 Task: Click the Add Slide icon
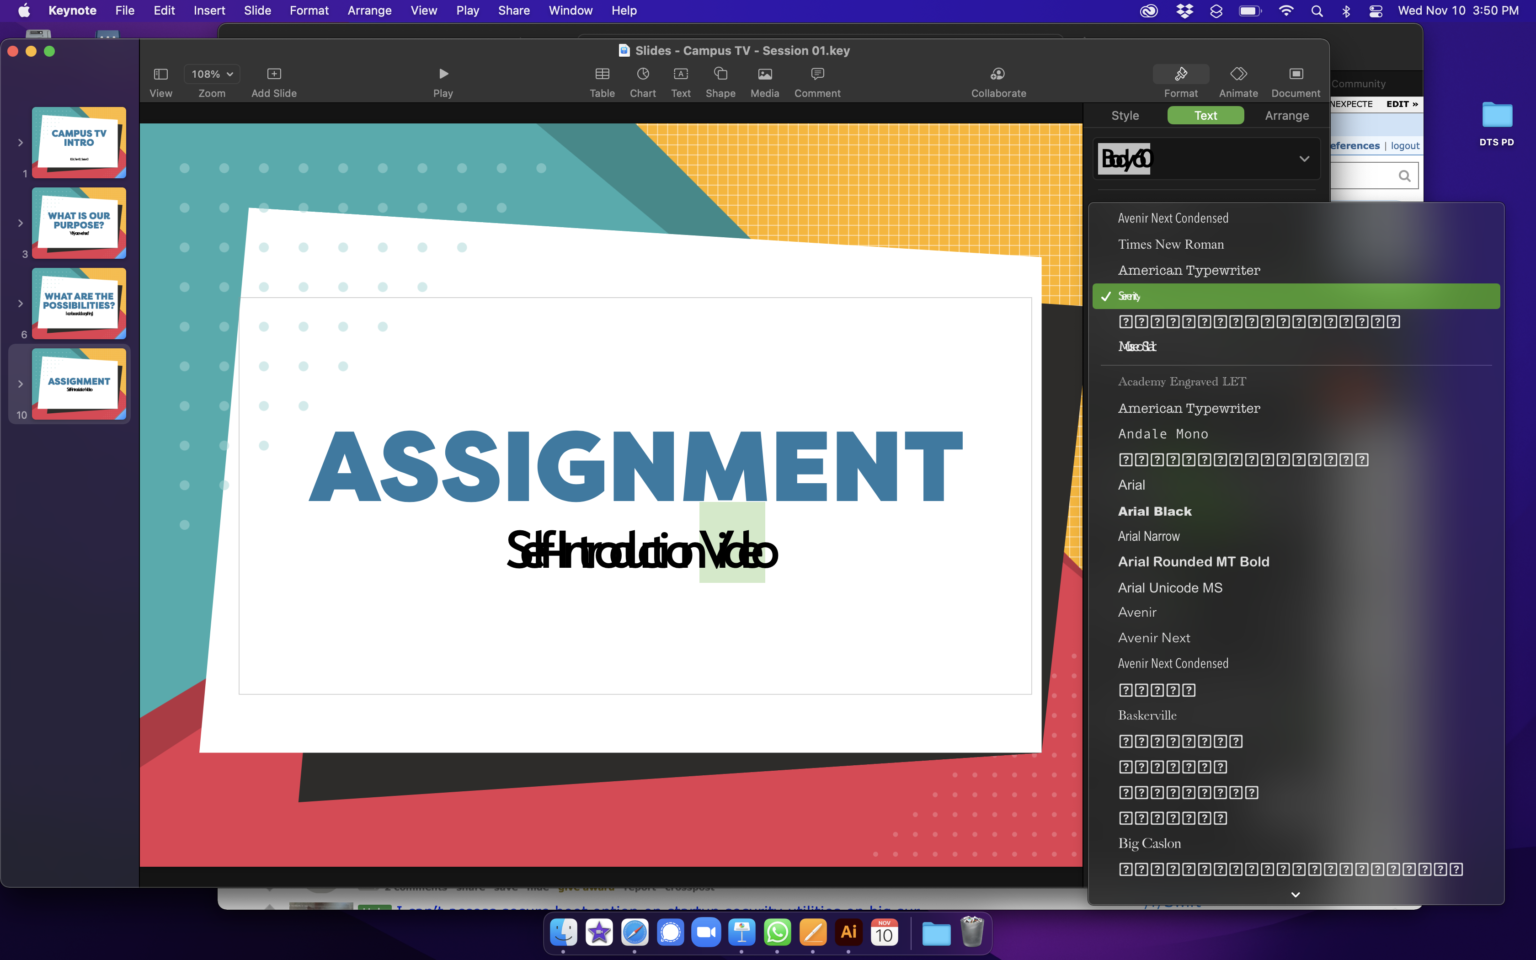(x=274, y=74)
